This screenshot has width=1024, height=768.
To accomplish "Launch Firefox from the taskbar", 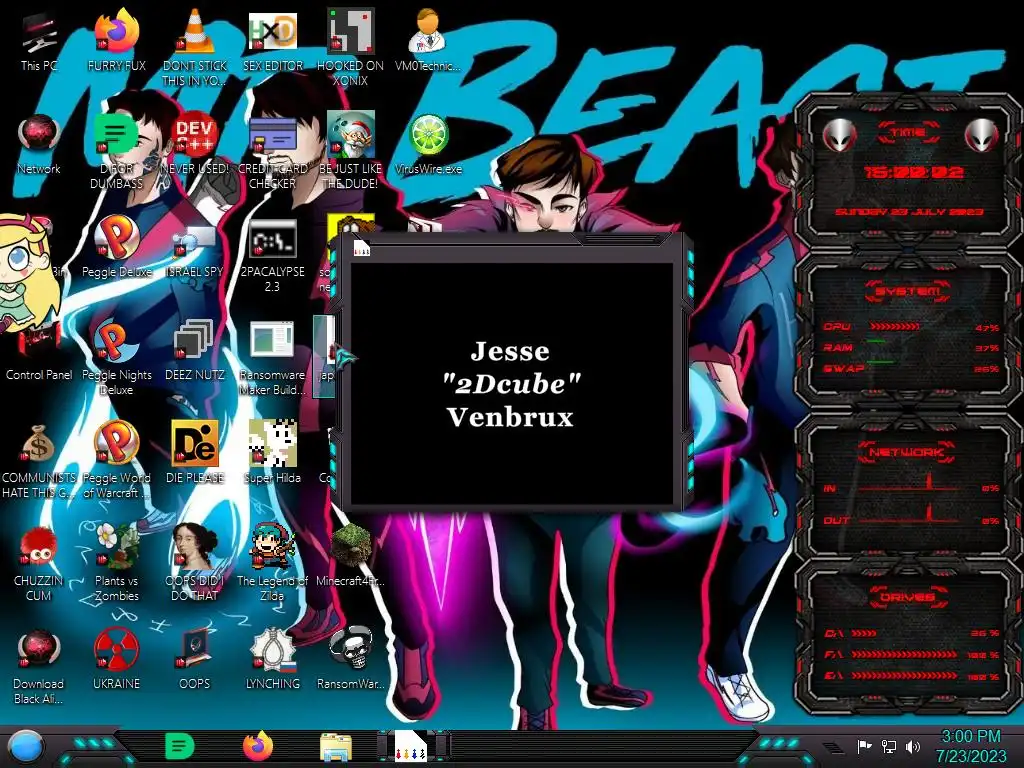I will 258,746.
